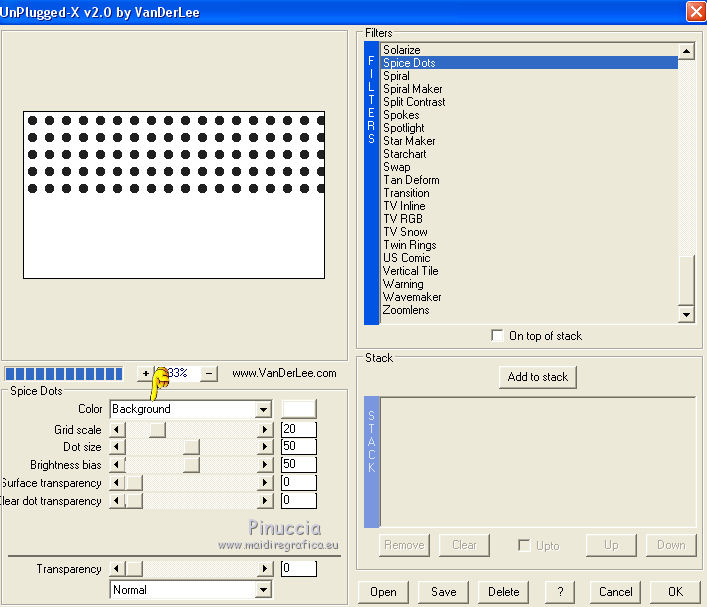707x607 pixels.
Task: Click Grid scale value field showing 20
Action: (298, 429)
